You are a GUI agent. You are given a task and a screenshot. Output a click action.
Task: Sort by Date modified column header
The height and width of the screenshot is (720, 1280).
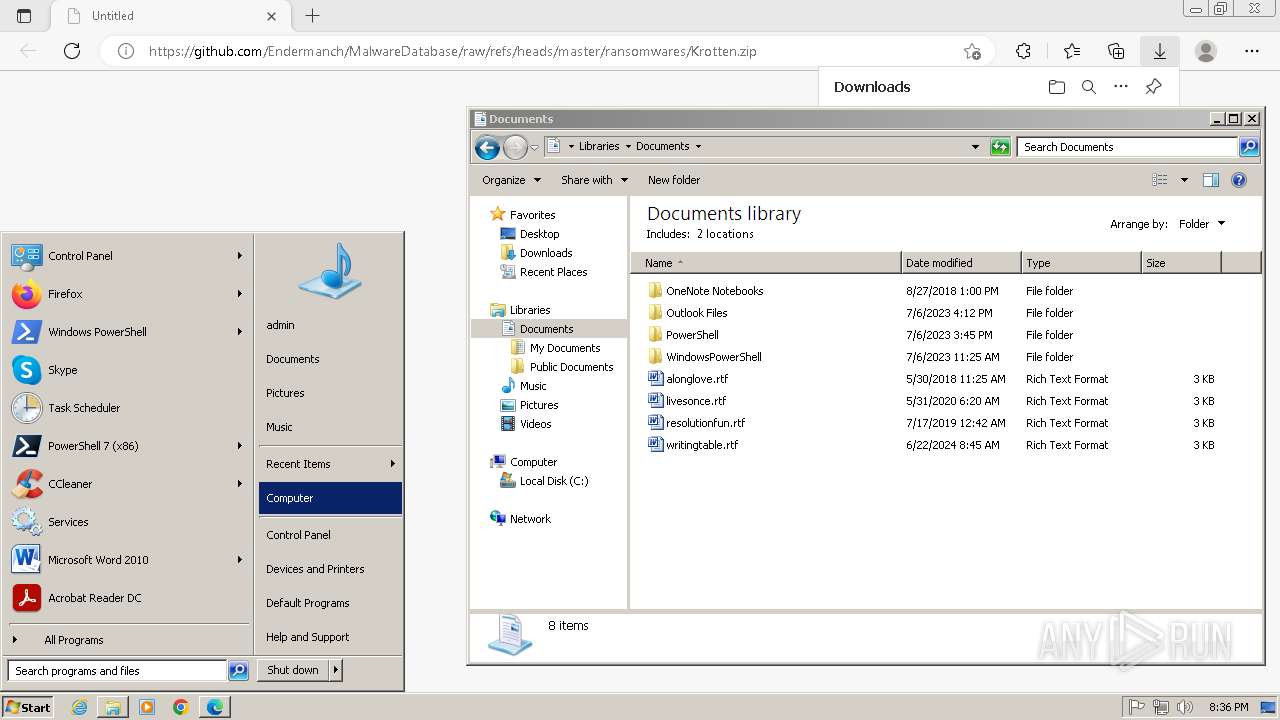961,263
